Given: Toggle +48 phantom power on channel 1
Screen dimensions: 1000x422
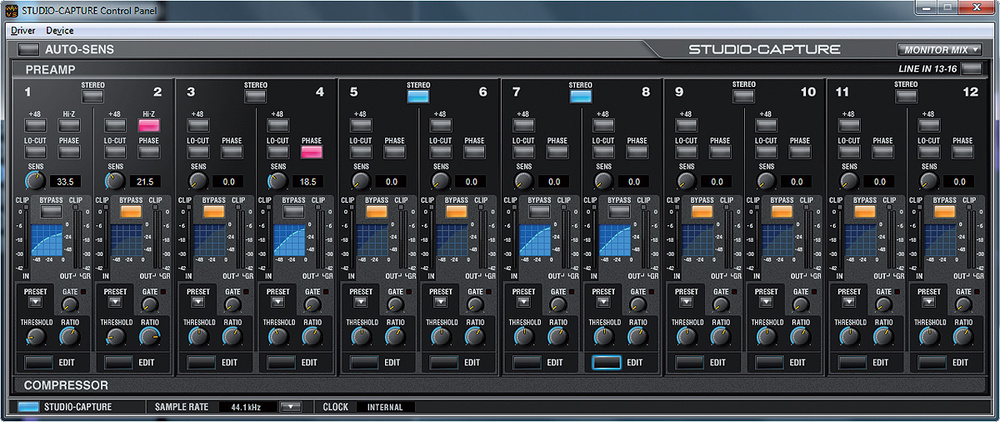Looking at the screenshot, I should tap(35, 126).
